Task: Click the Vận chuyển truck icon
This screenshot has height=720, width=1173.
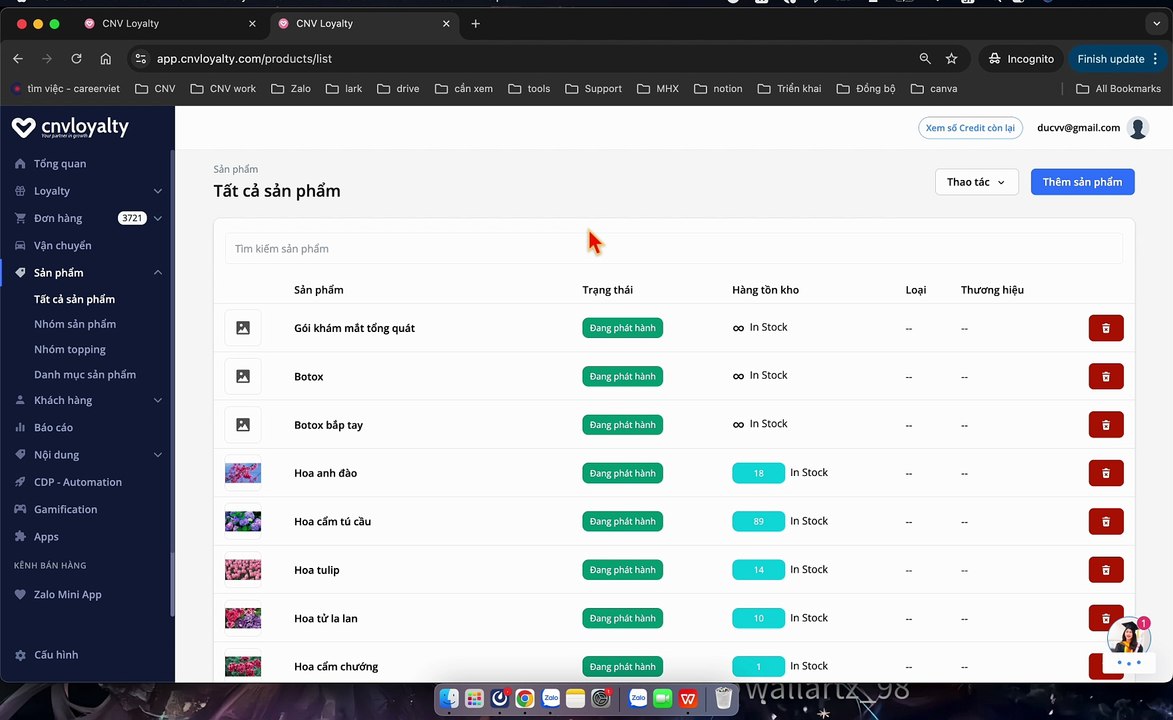Action: click(20, 245)
